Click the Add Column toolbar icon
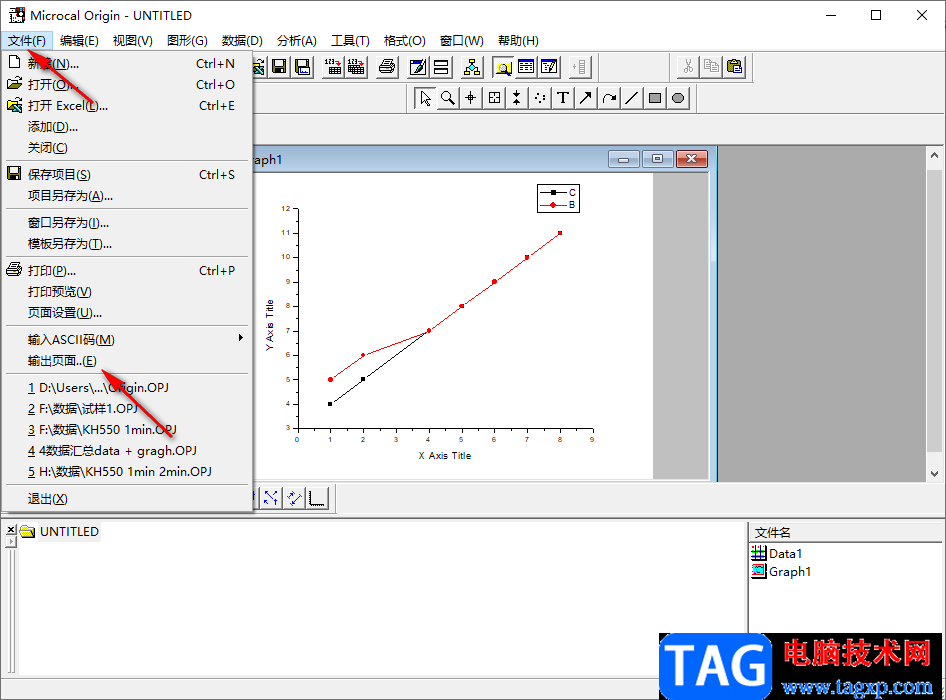This screenshot has height=700, width=946. [579, 66]
